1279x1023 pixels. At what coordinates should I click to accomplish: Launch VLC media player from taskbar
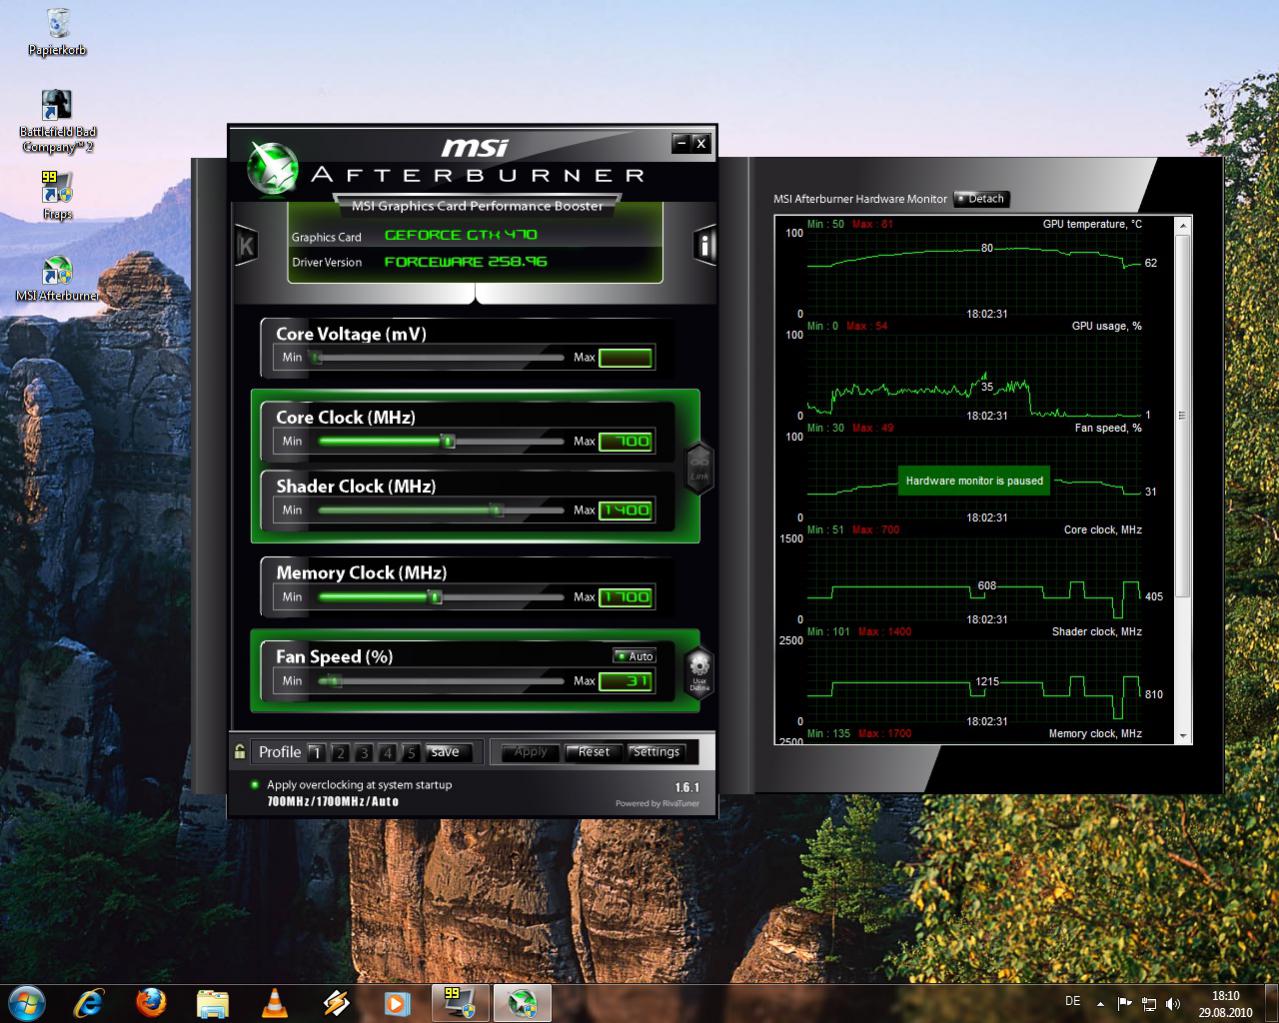click(274, 1003)
